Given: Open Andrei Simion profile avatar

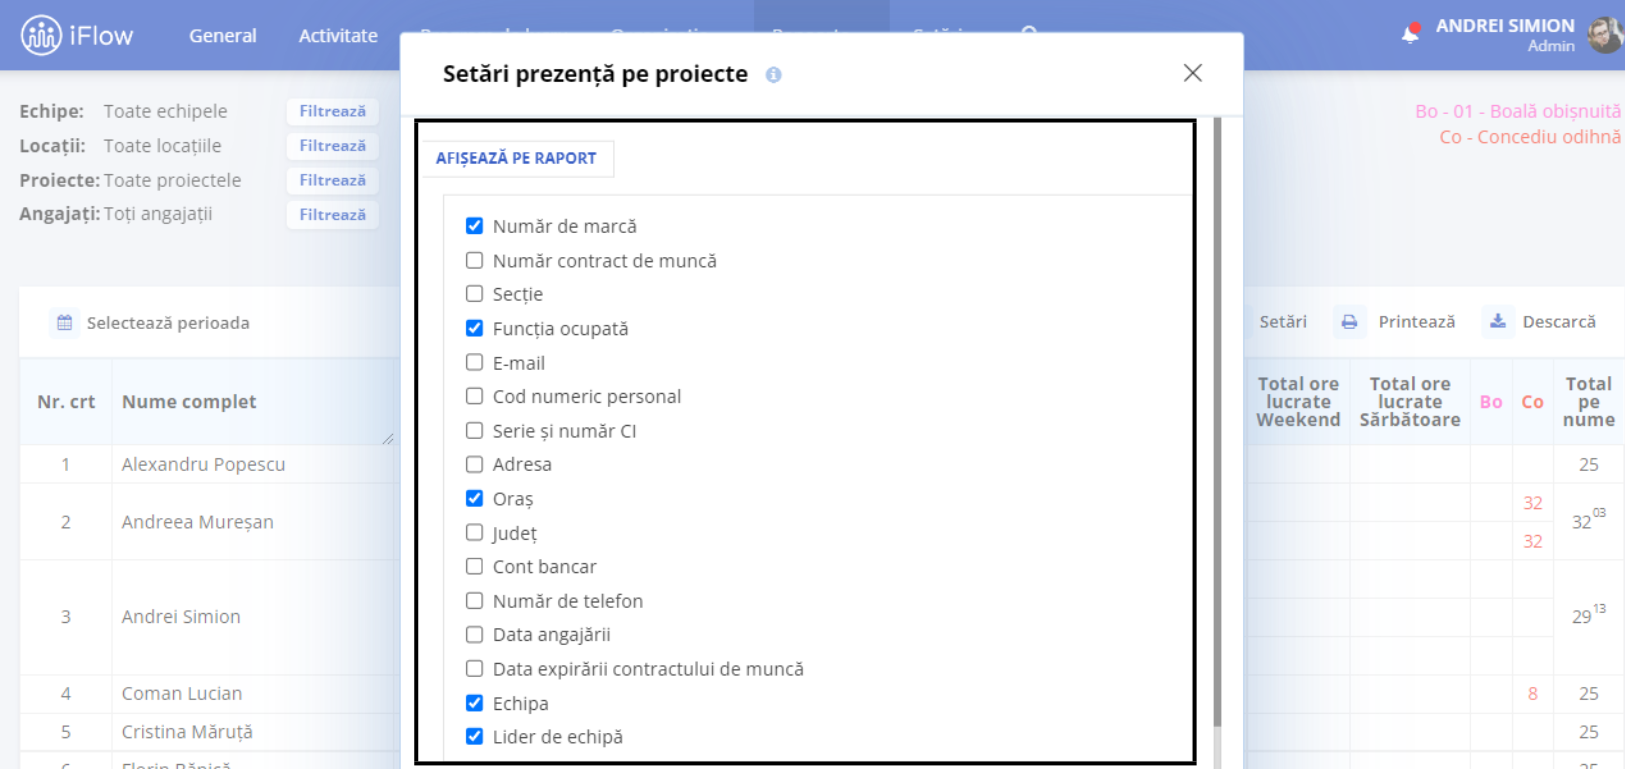Looking at the screenshot, I should point(1605,35).
